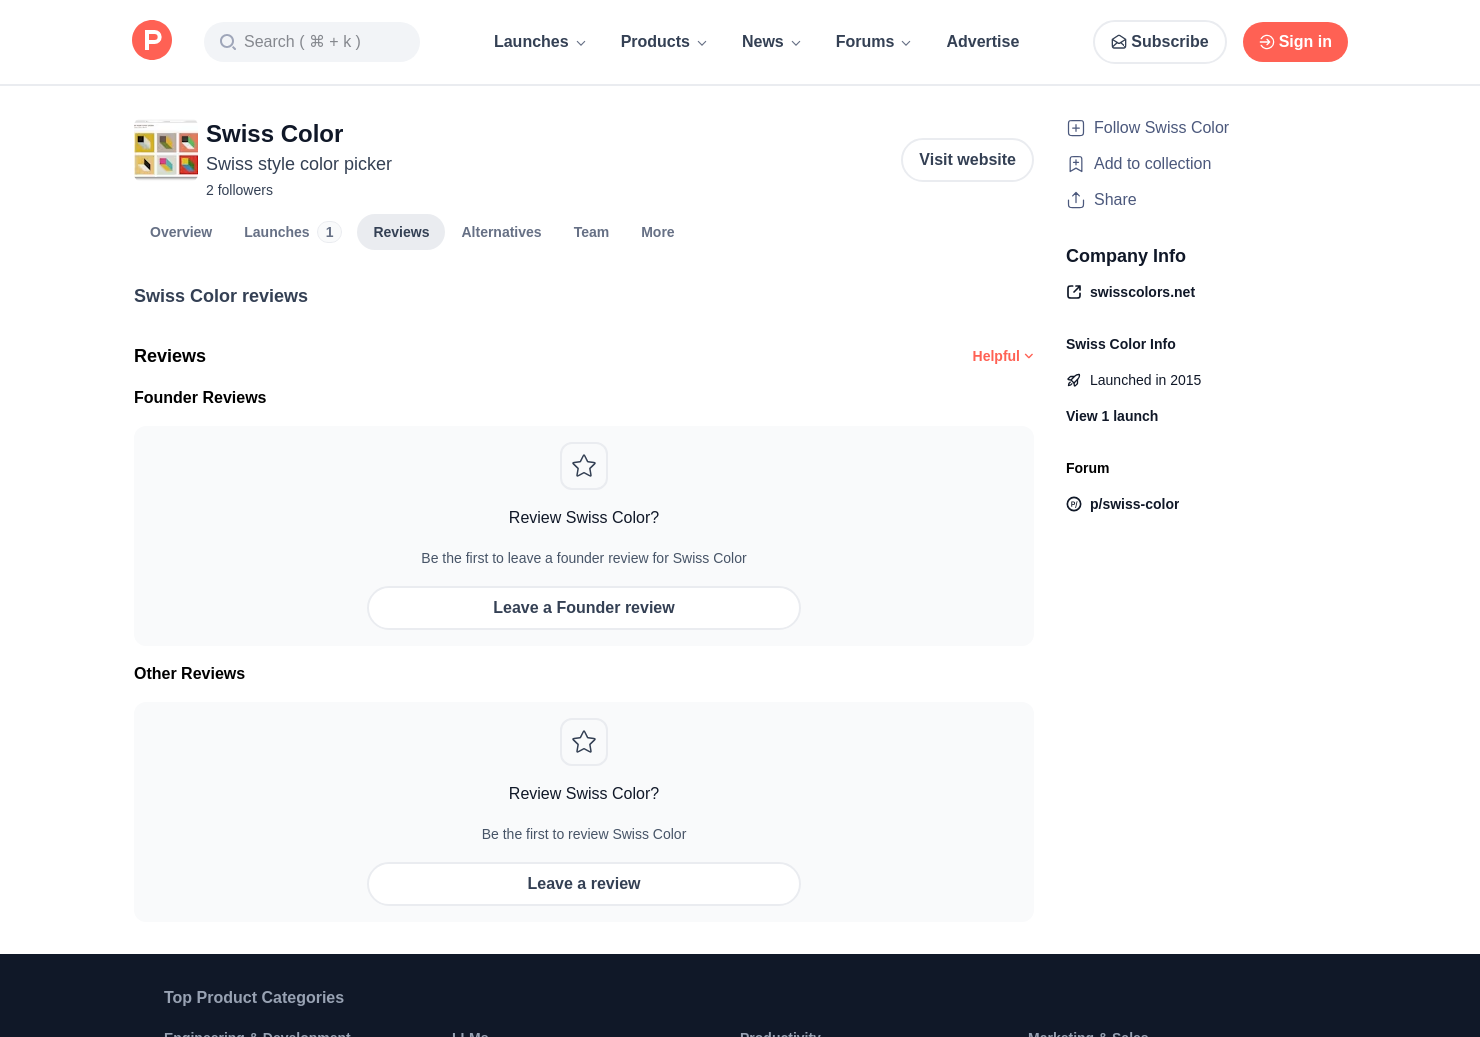The image size is (1480, 1037).
Task: Click the Product Hunt logo
Action: pos(152,40)
